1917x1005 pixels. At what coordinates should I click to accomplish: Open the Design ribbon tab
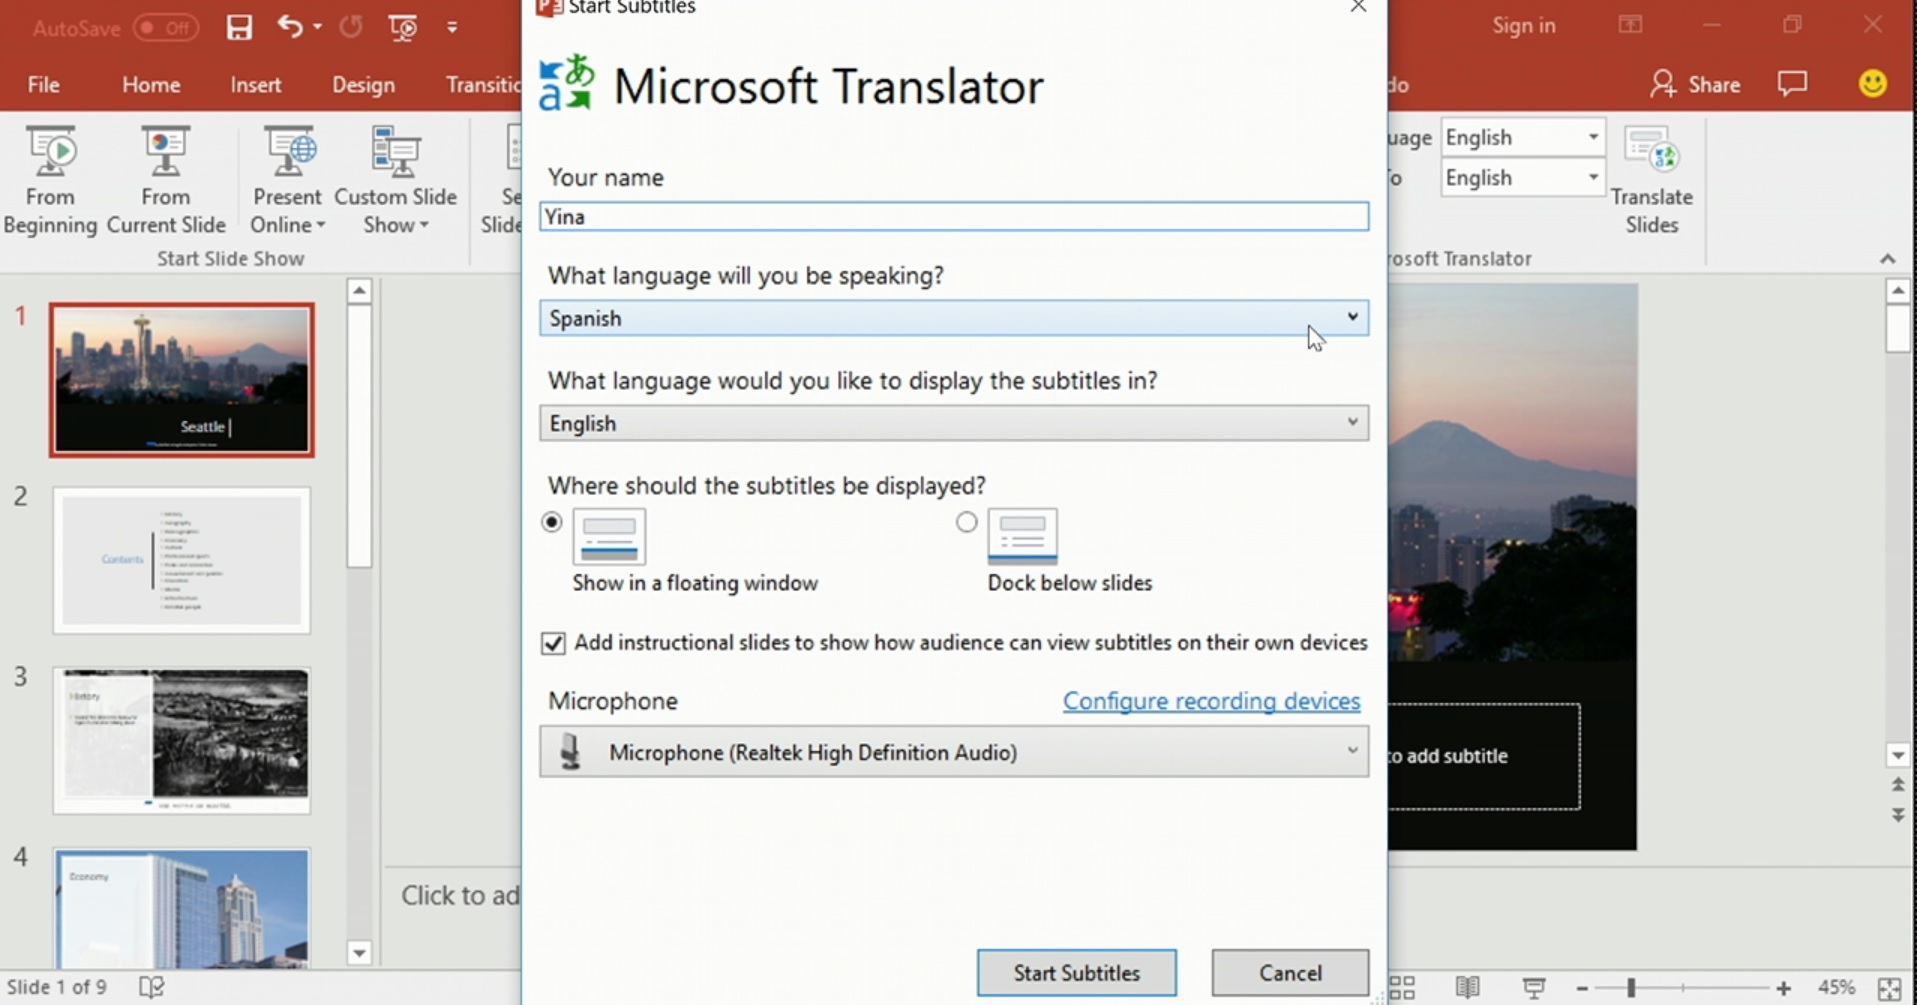click(x=363, y=85)
